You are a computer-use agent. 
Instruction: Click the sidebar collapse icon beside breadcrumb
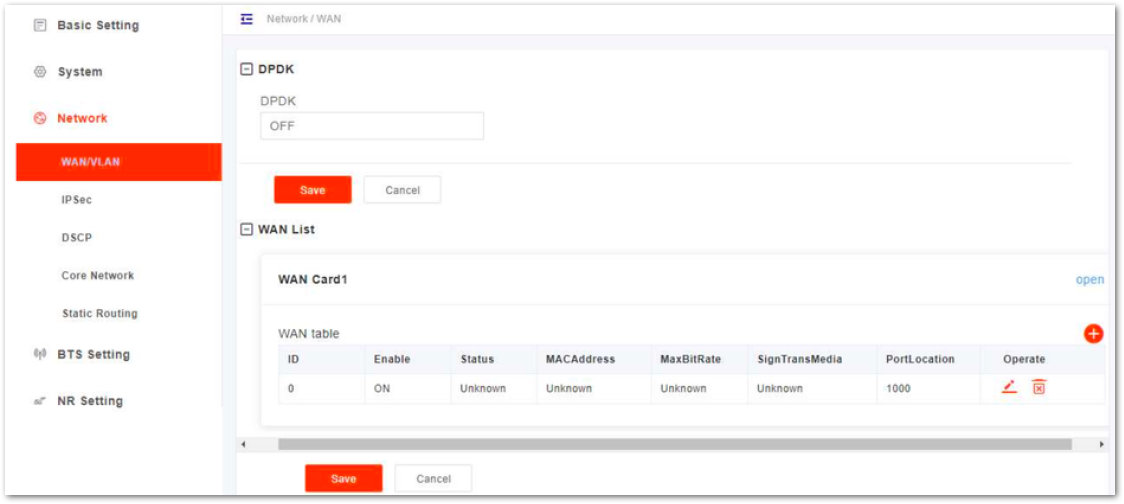[247, 19]
